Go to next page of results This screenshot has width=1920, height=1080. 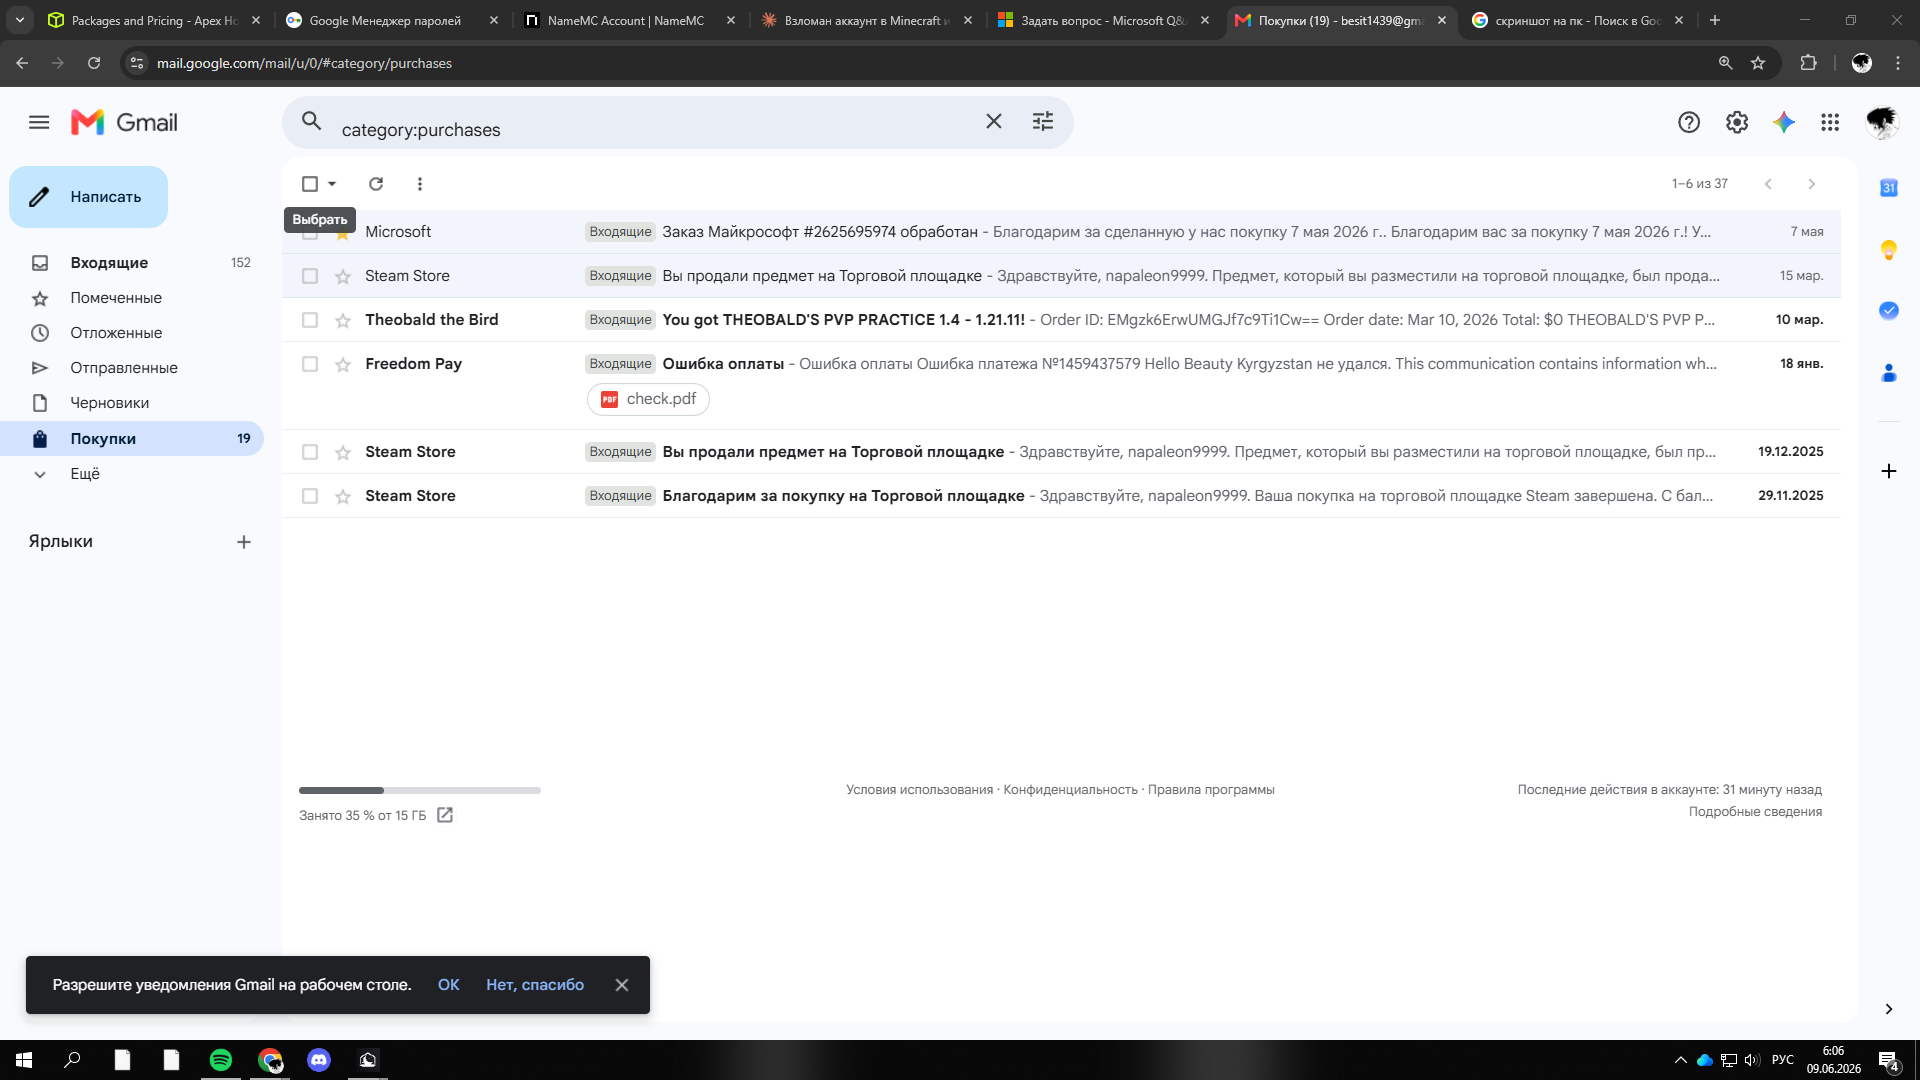point(1812,184)
